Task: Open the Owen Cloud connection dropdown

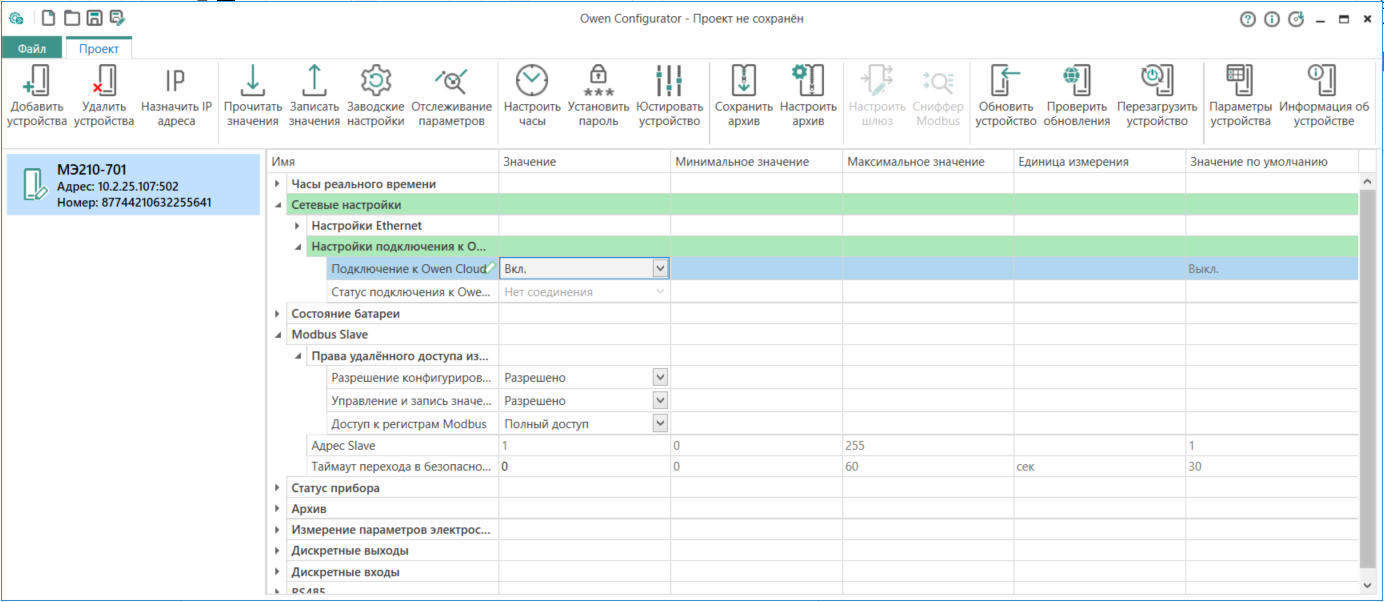Action: (659, 268)
